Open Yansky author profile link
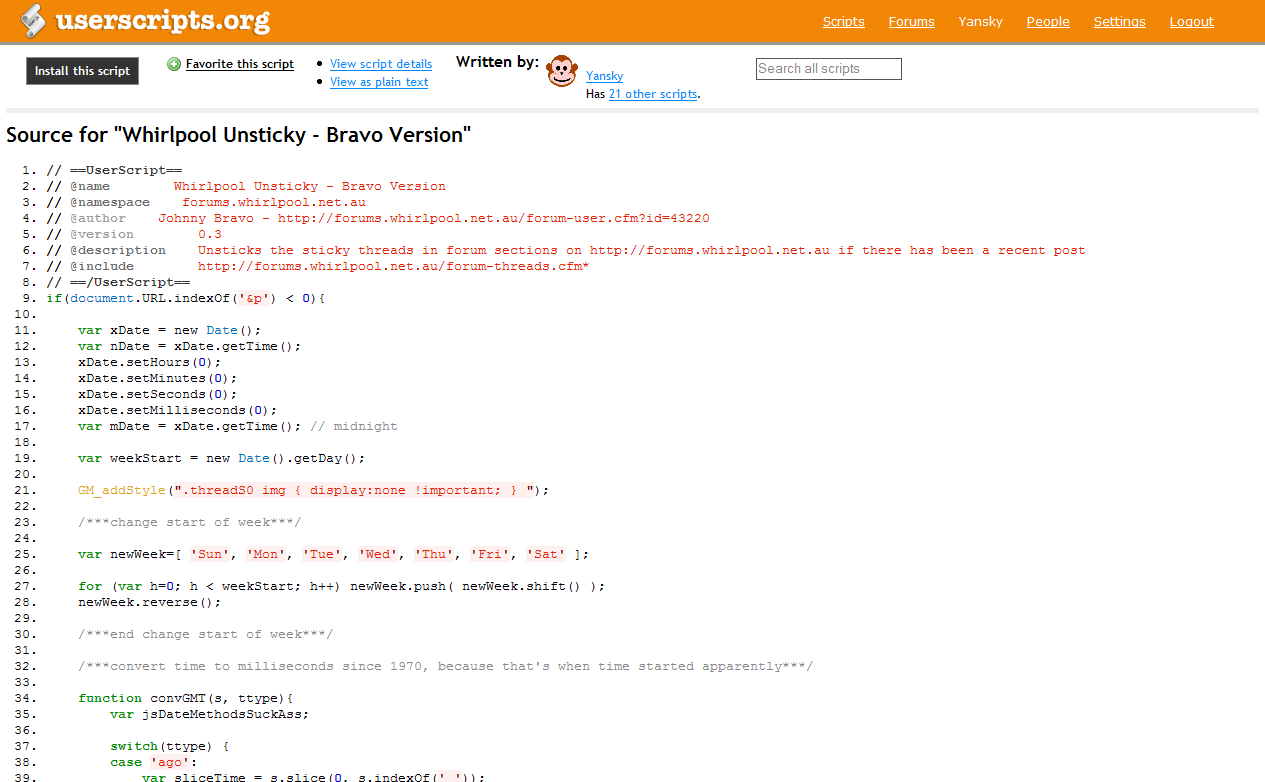The image size is (1265, 782). [x=604, y=76]
